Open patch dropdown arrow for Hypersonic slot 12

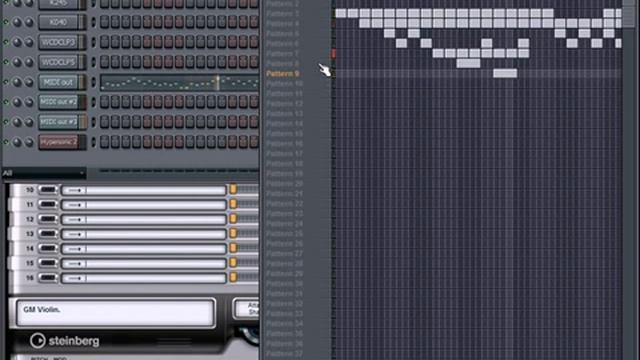75,220
